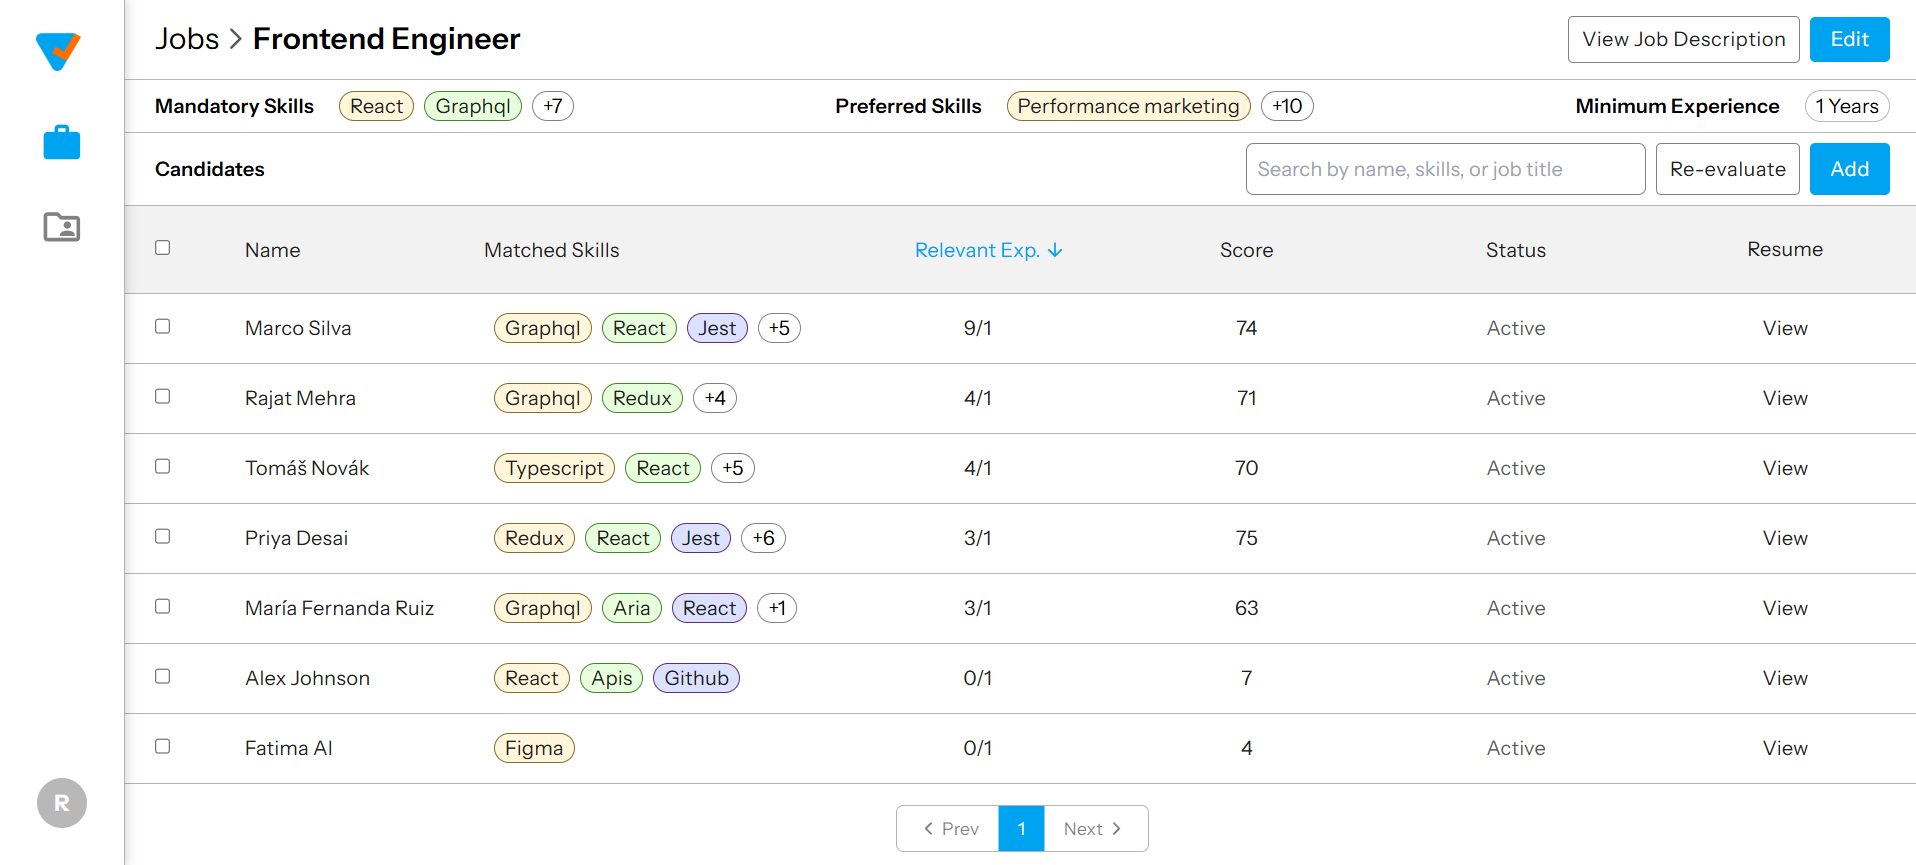Click the Matched Skills column header

[552, 250]
